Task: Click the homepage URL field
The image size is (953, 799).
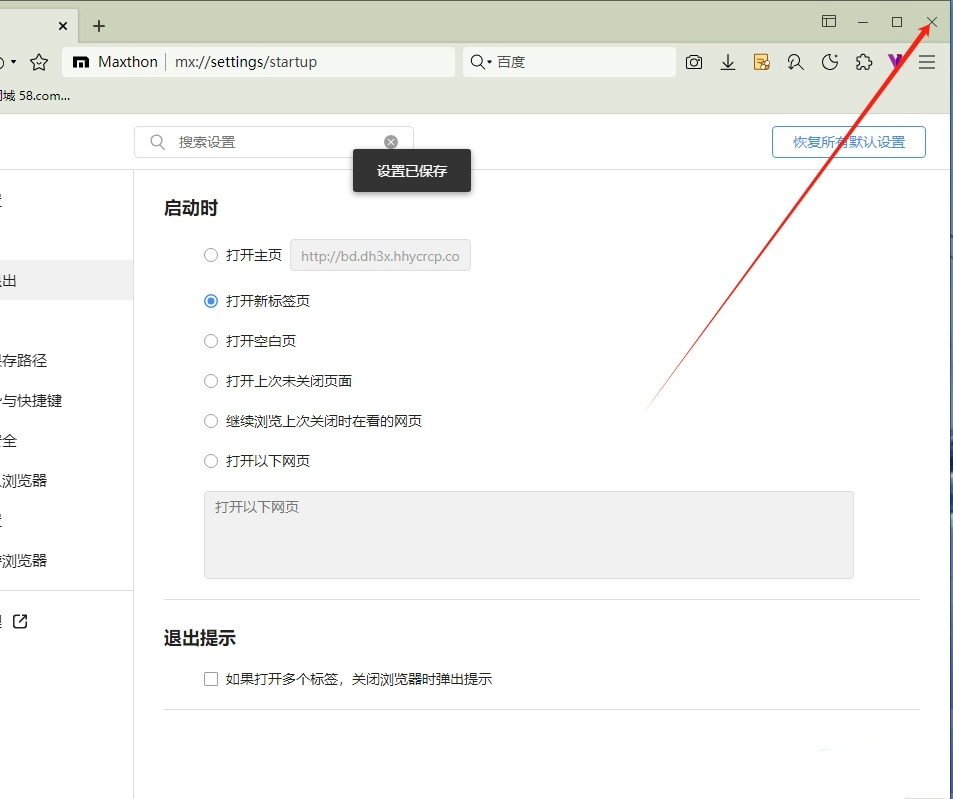Action: click(x=380, y=255)
